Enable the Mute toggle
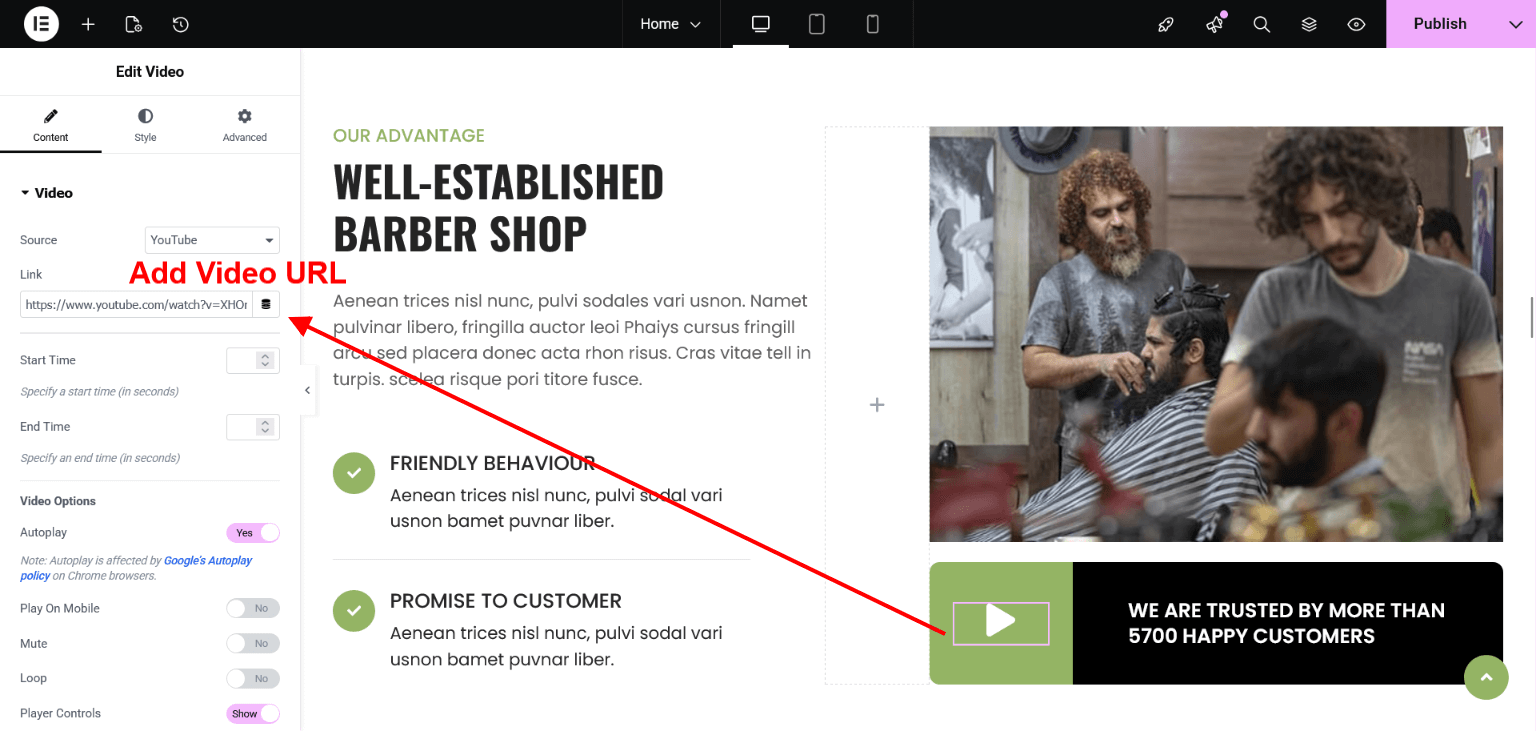Image resolution: width=1536 pixels, height=731 pixels. coord(253,643)
